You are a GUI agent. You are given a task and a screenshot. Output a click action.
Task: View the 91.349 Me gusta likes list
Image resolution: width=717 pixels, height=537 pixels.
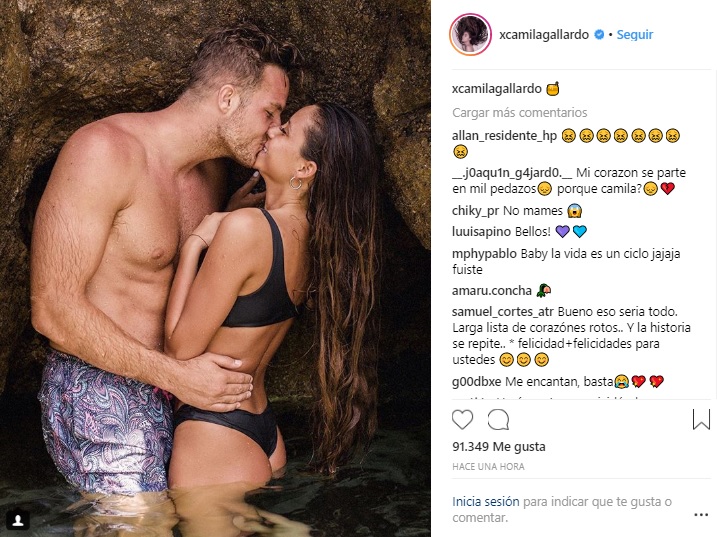[x=499, y=446]
